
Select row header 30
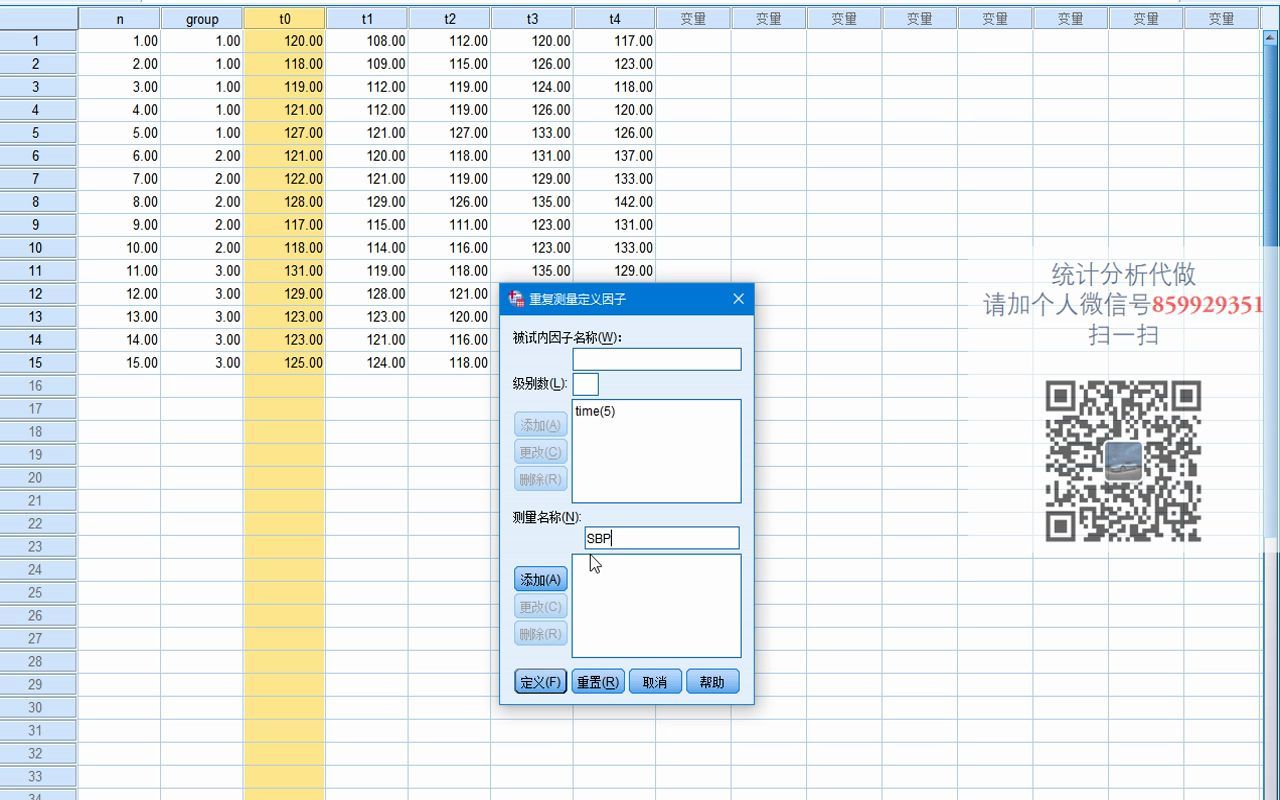(36, 708)
